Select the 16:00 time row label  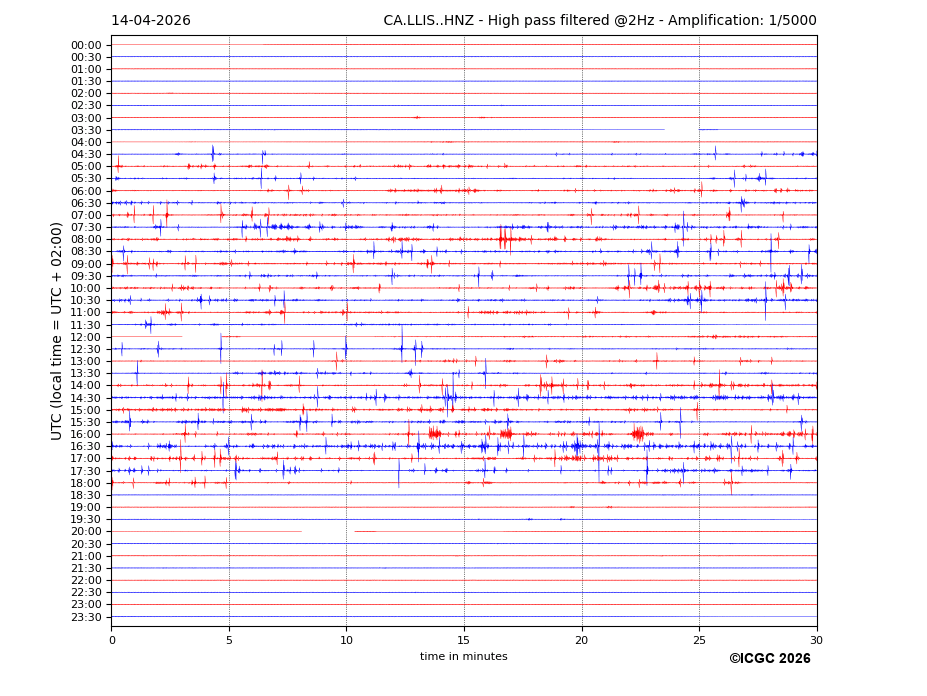click(86, 434)
